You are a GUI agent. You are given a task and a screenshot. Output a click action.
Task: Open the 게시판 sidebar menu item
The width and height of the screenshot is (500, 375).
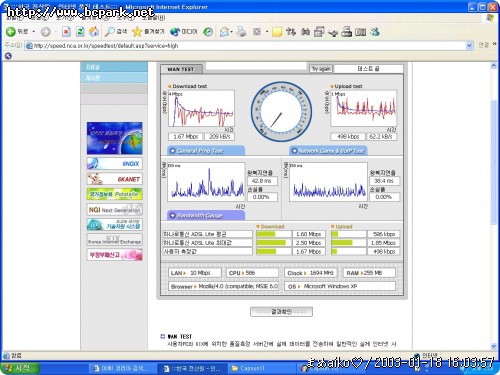point(114,78)
